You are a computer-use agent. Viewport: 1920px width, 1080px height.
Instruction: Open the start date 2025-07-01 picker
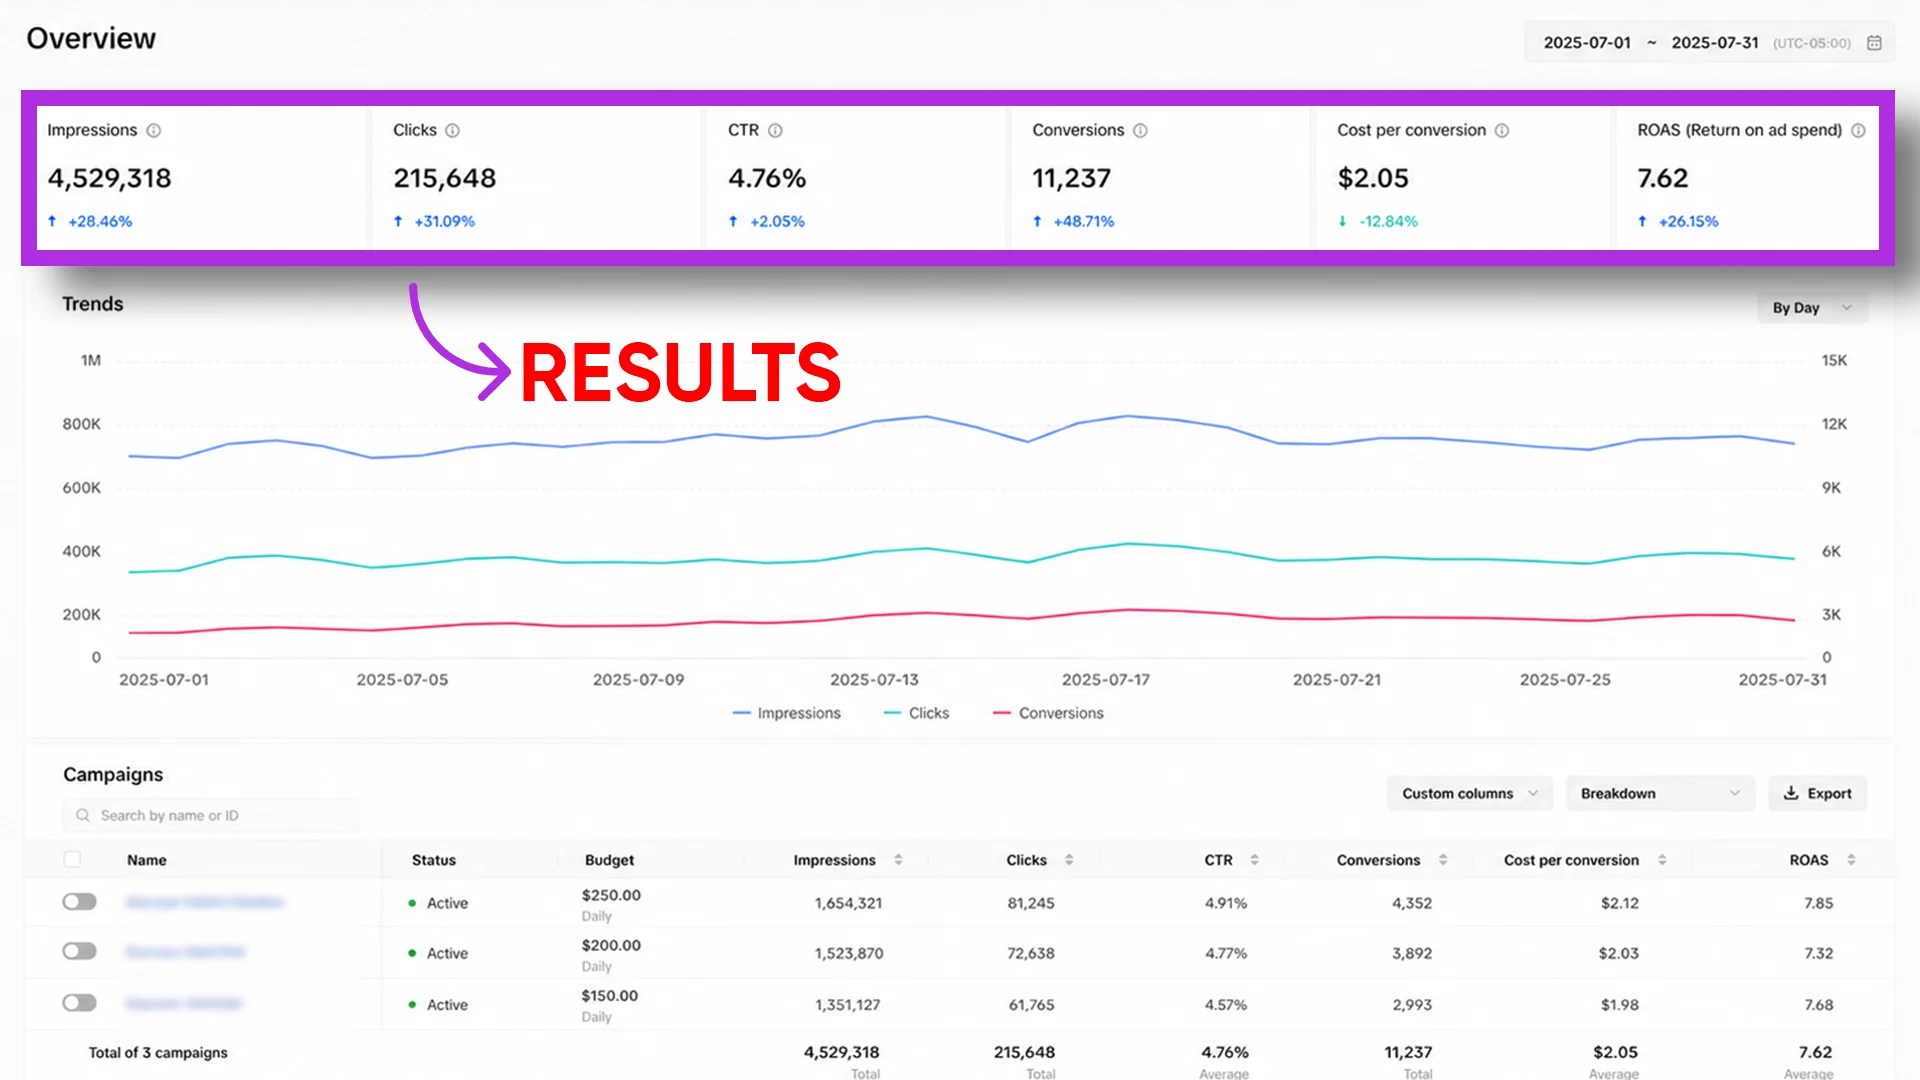(1587, 43)
